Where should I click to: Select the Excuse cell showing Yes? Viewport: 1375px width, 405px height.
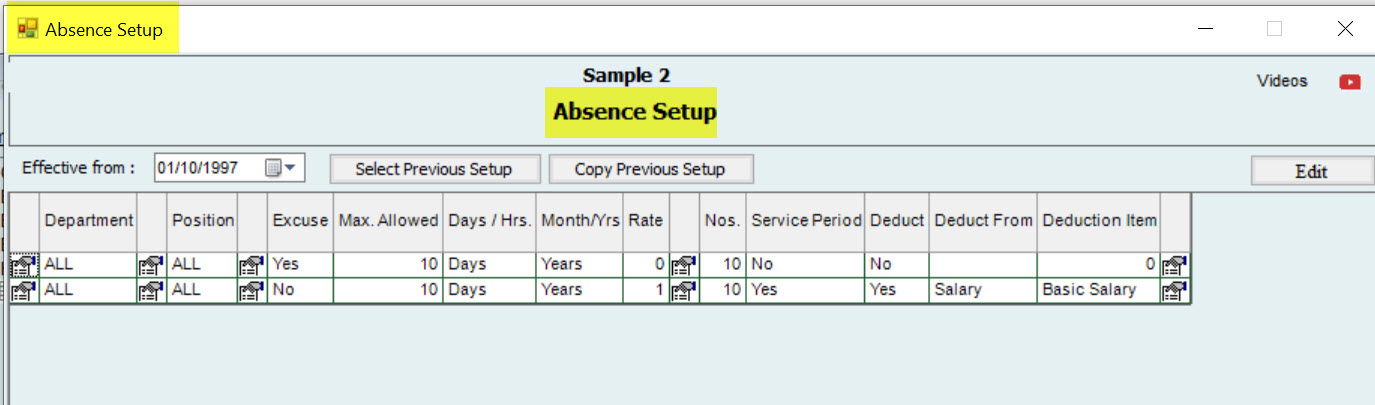[x=300, y=265]
